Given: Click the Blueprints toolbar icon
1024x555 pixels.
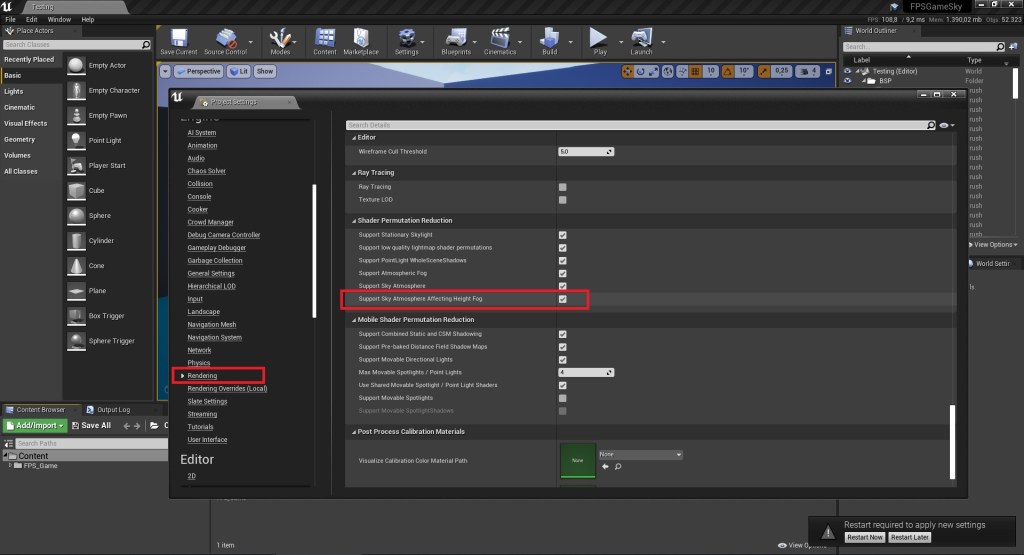Looking at the screenshot, I should click(x=455, y=41).
